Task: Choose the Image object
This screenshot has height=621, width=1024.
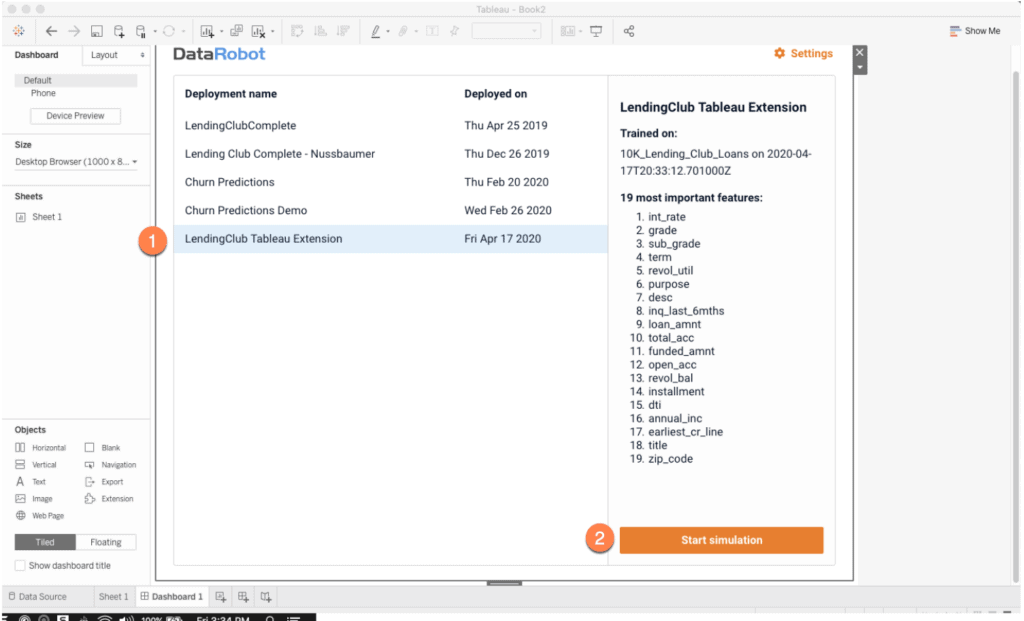Action: click(34, 499)
